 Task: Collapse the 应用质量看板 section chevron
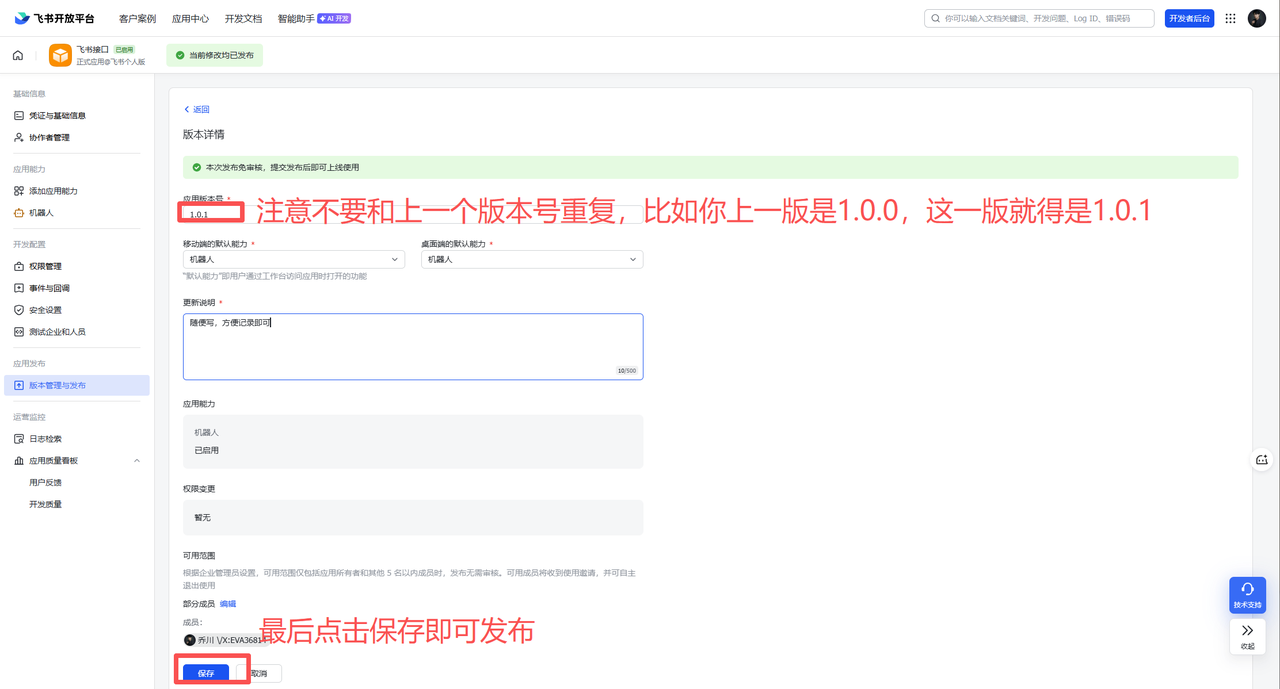click(137, 461)
